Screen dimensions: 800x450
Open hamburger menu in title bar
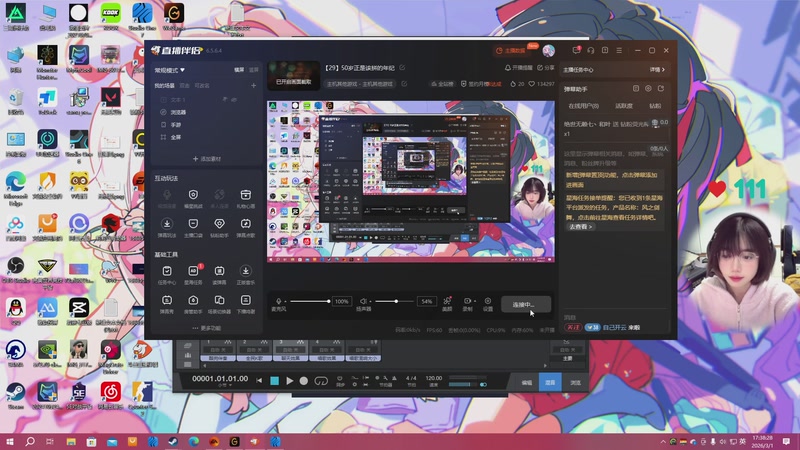pyautogui.click(x=619, y=51)
